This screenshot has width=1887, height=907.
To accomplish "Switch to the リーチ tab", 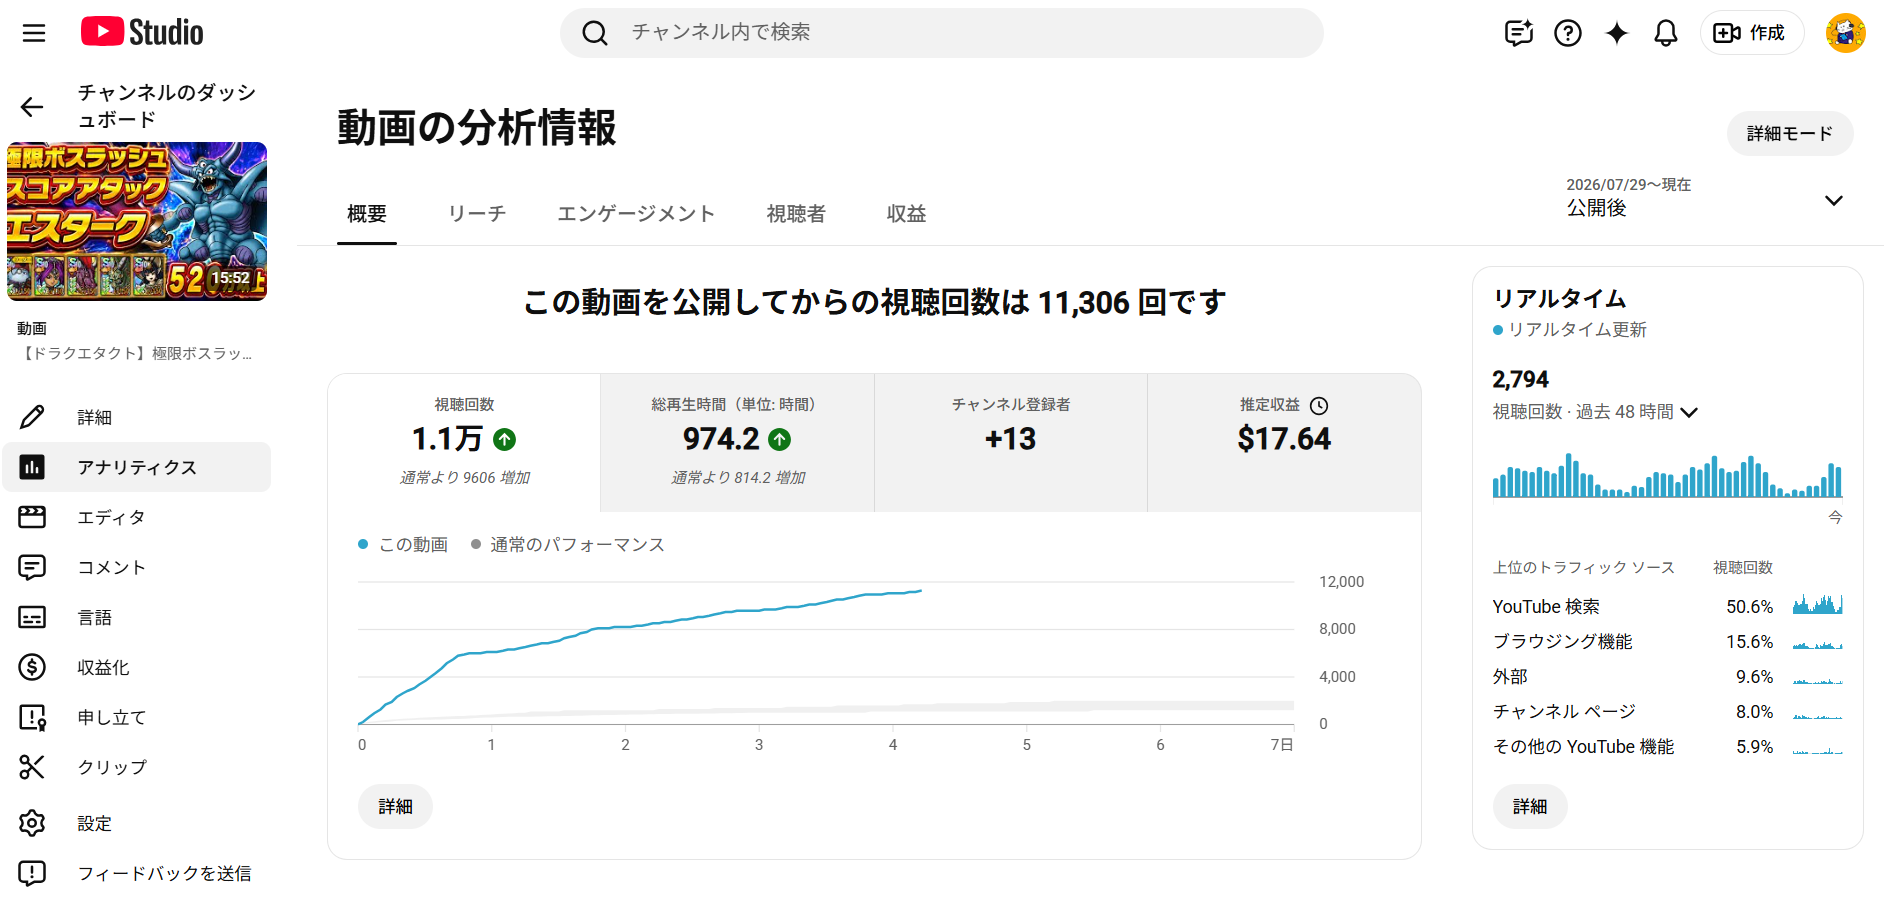I will coord(477,213).
